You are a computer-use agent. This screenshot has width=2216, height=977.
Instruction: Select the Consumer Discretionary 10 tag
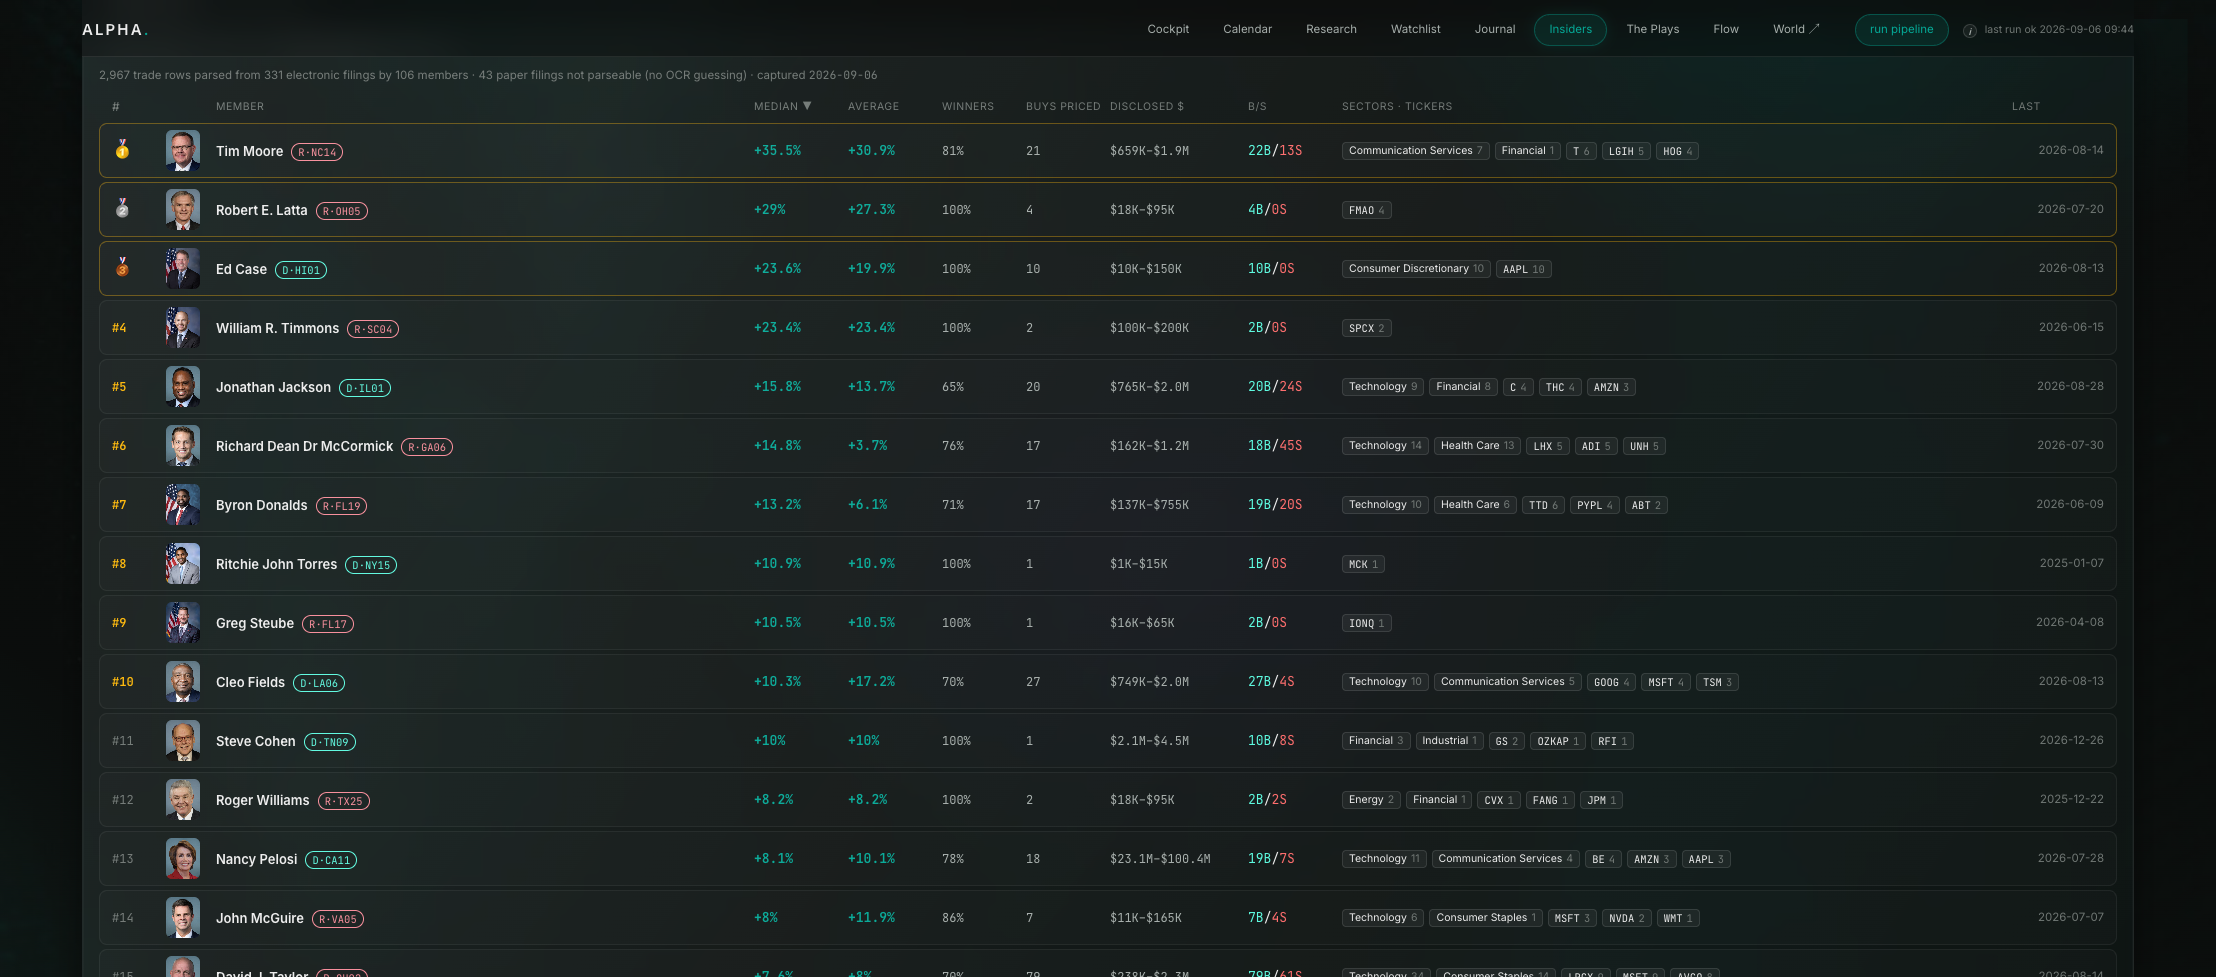[x=1416, y=269]
